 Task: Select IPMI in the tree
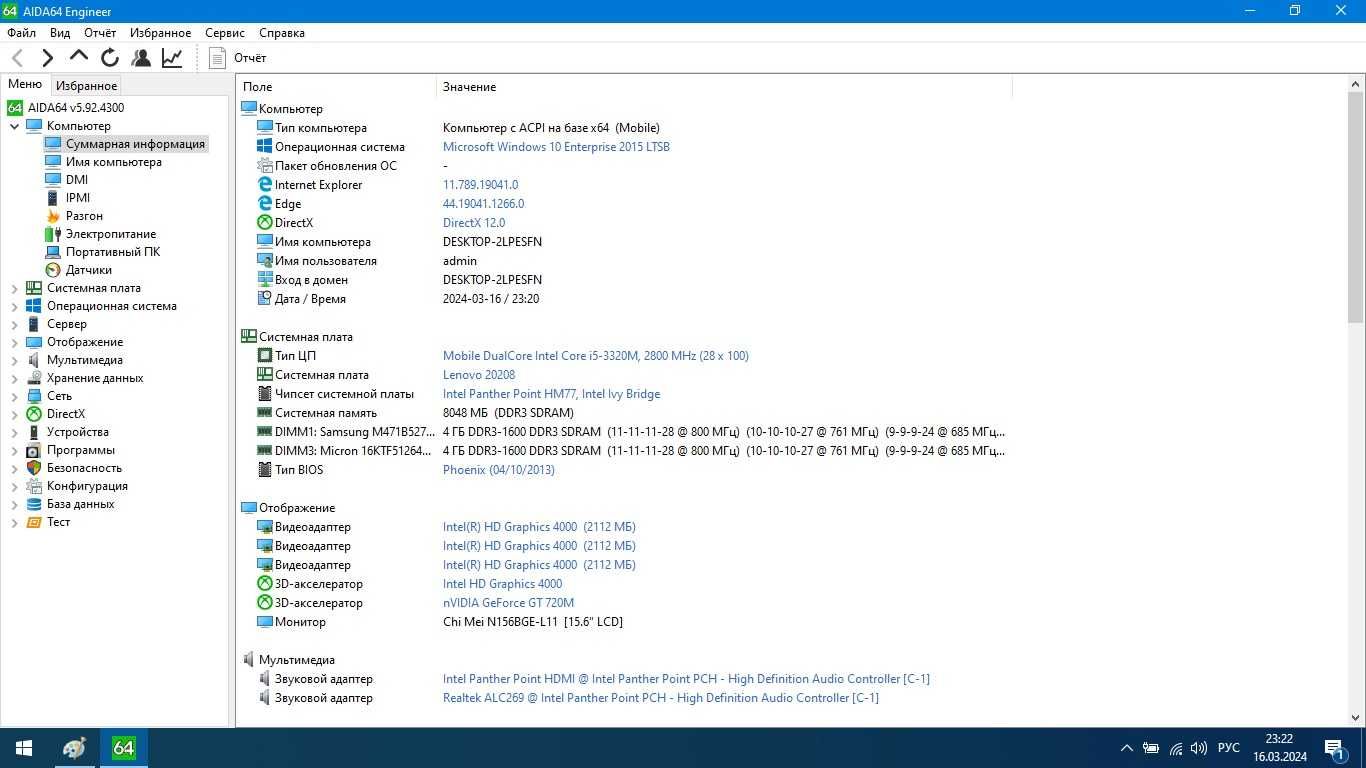[x=78, y=198]
